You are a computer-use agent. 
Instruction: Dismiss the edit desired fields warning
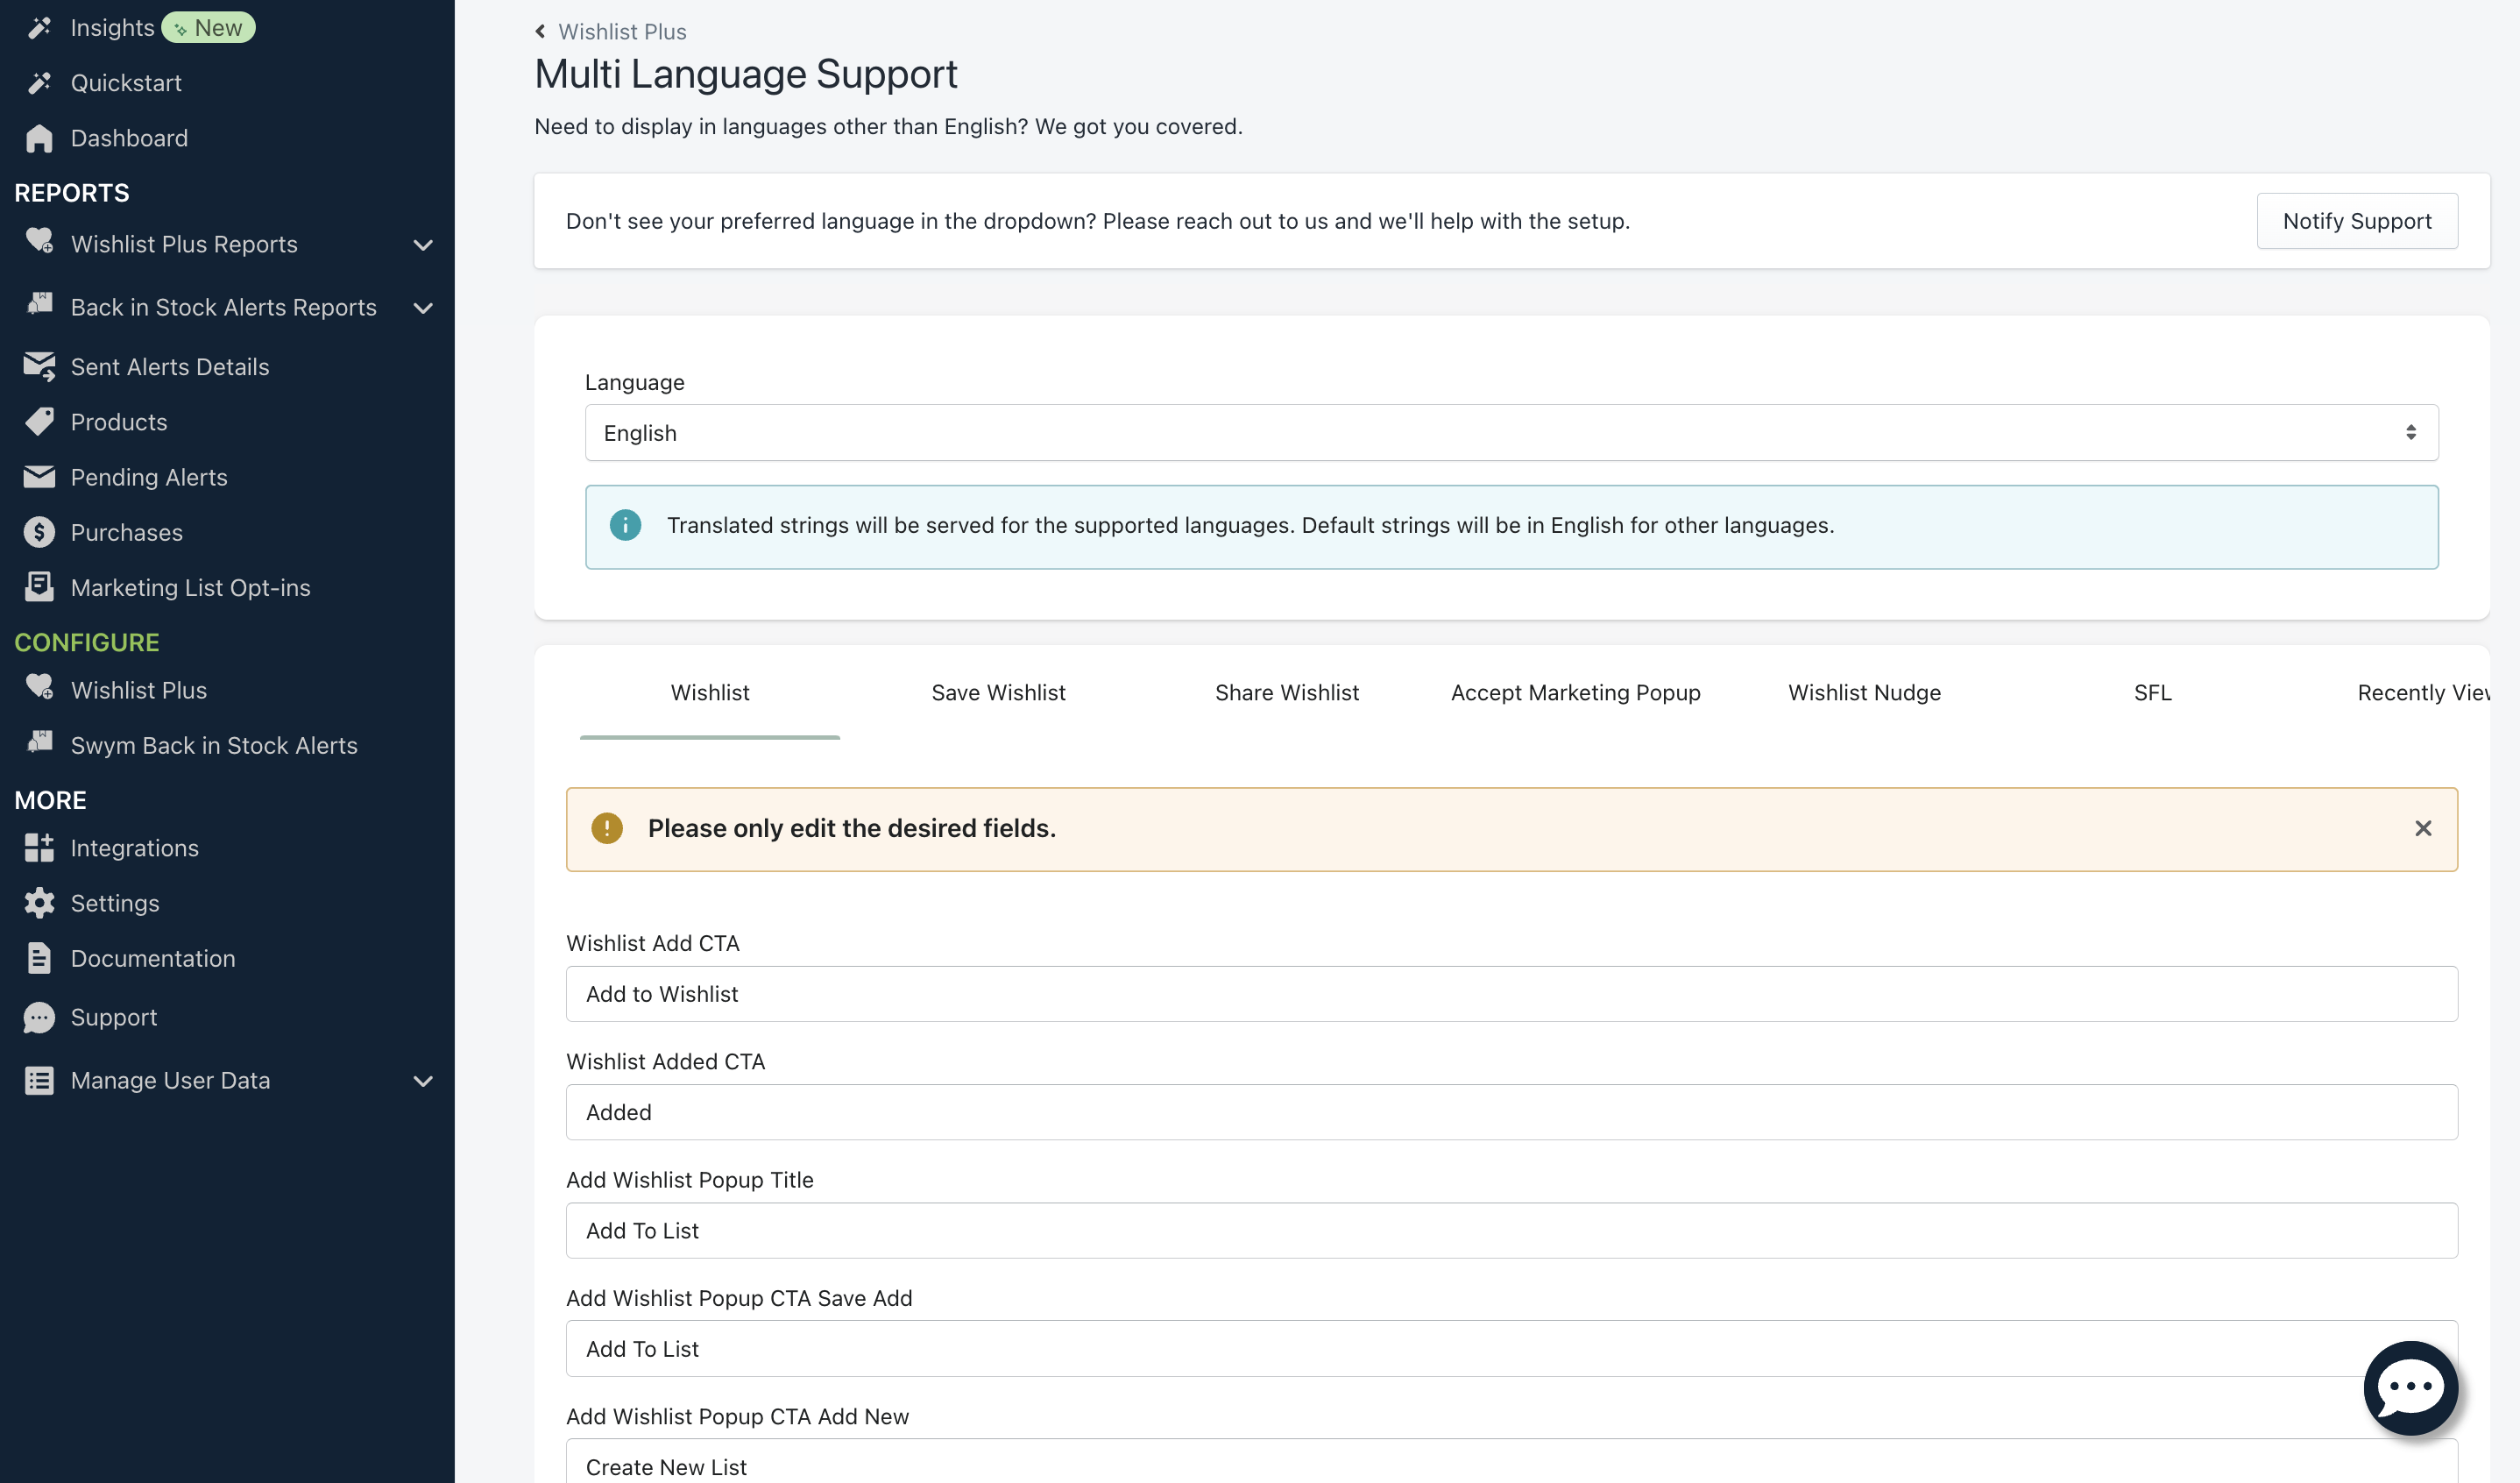[2422, 829]
